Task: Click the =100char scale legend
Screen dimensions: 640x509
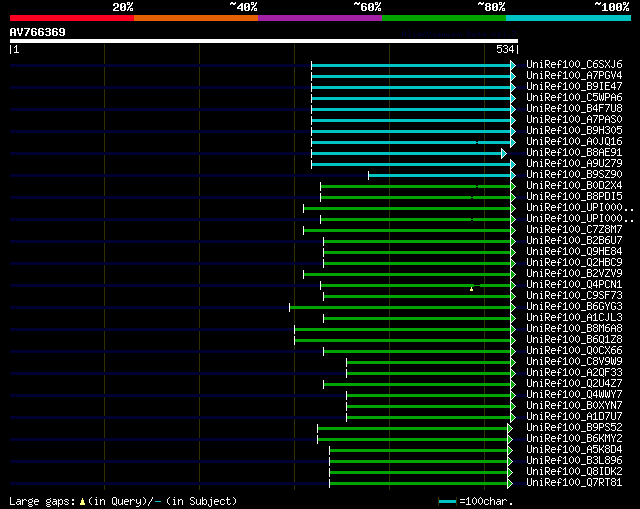Action: 476,501
